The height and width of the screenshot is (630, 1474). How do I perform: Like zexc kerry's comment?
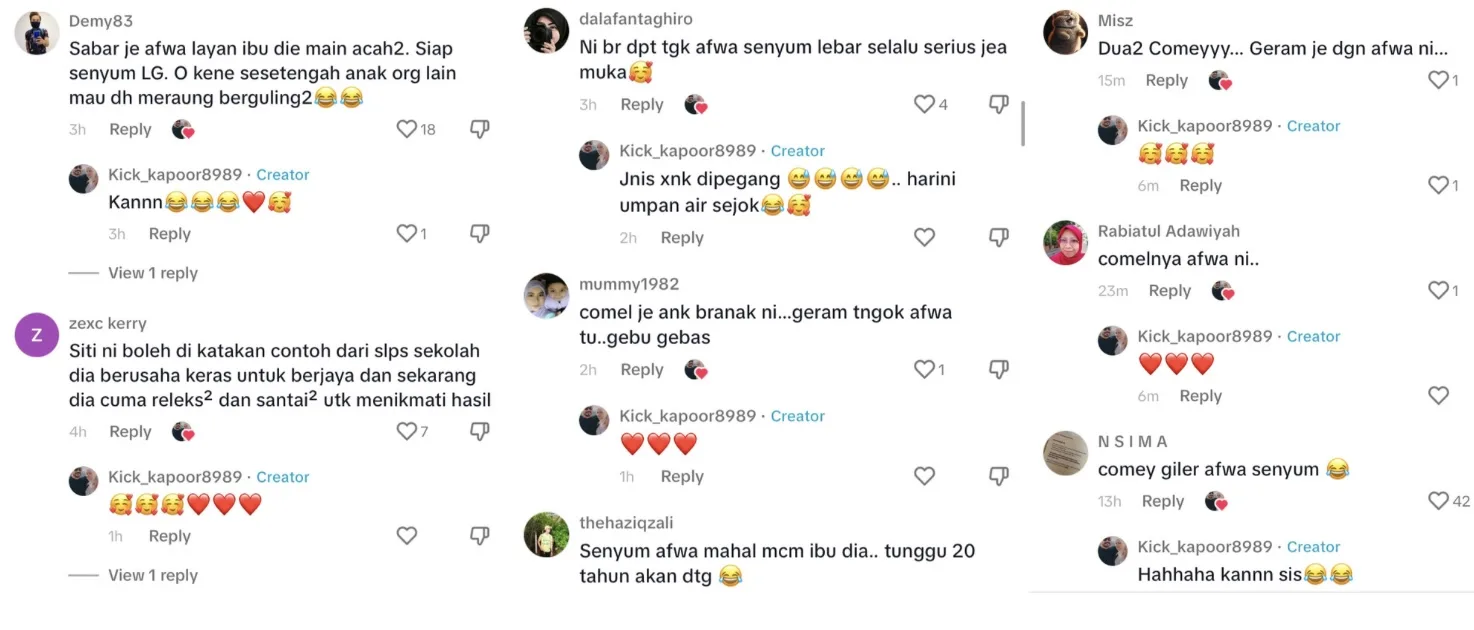click(406, 431)
